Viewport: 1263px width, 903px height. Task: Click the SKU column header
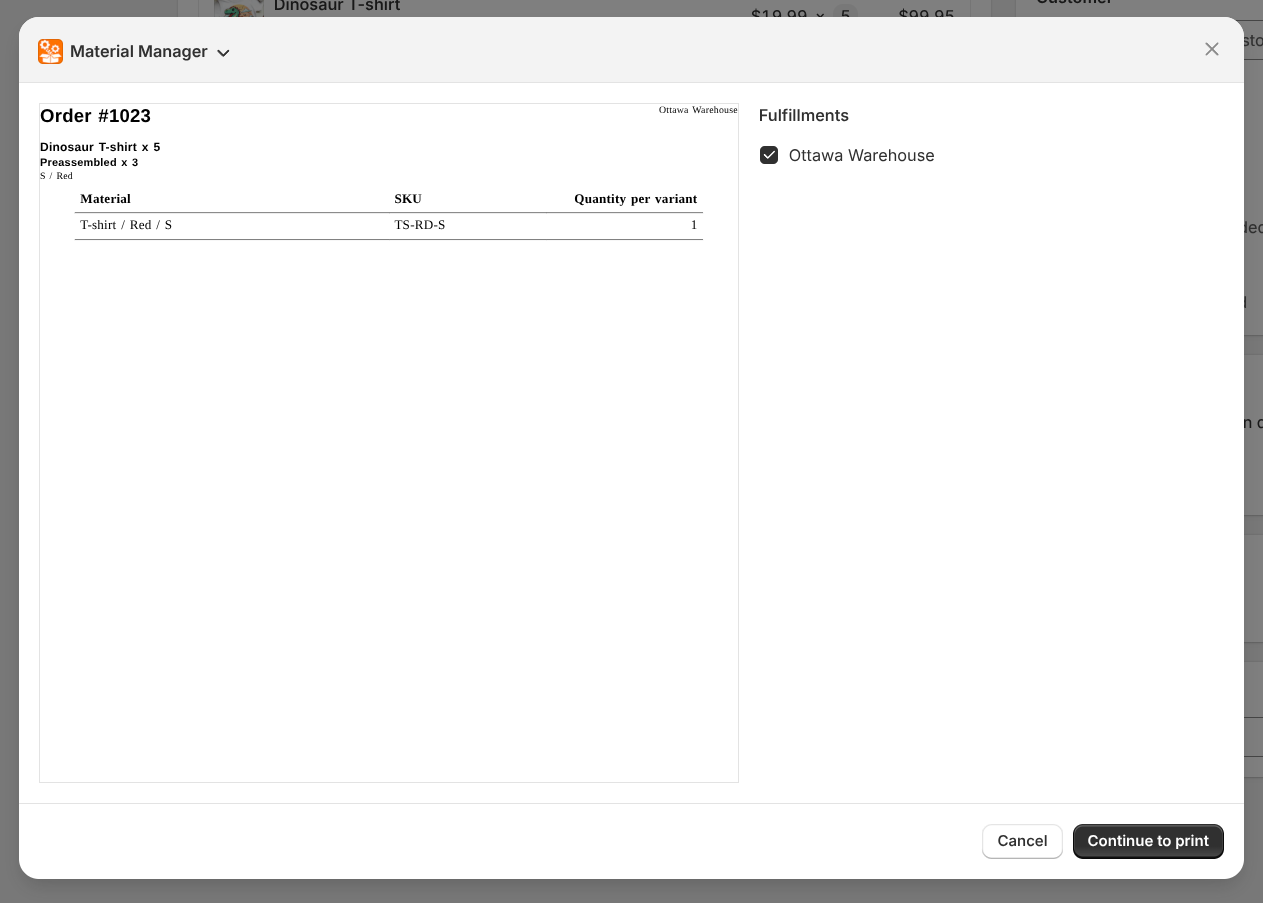coord(408,198)
